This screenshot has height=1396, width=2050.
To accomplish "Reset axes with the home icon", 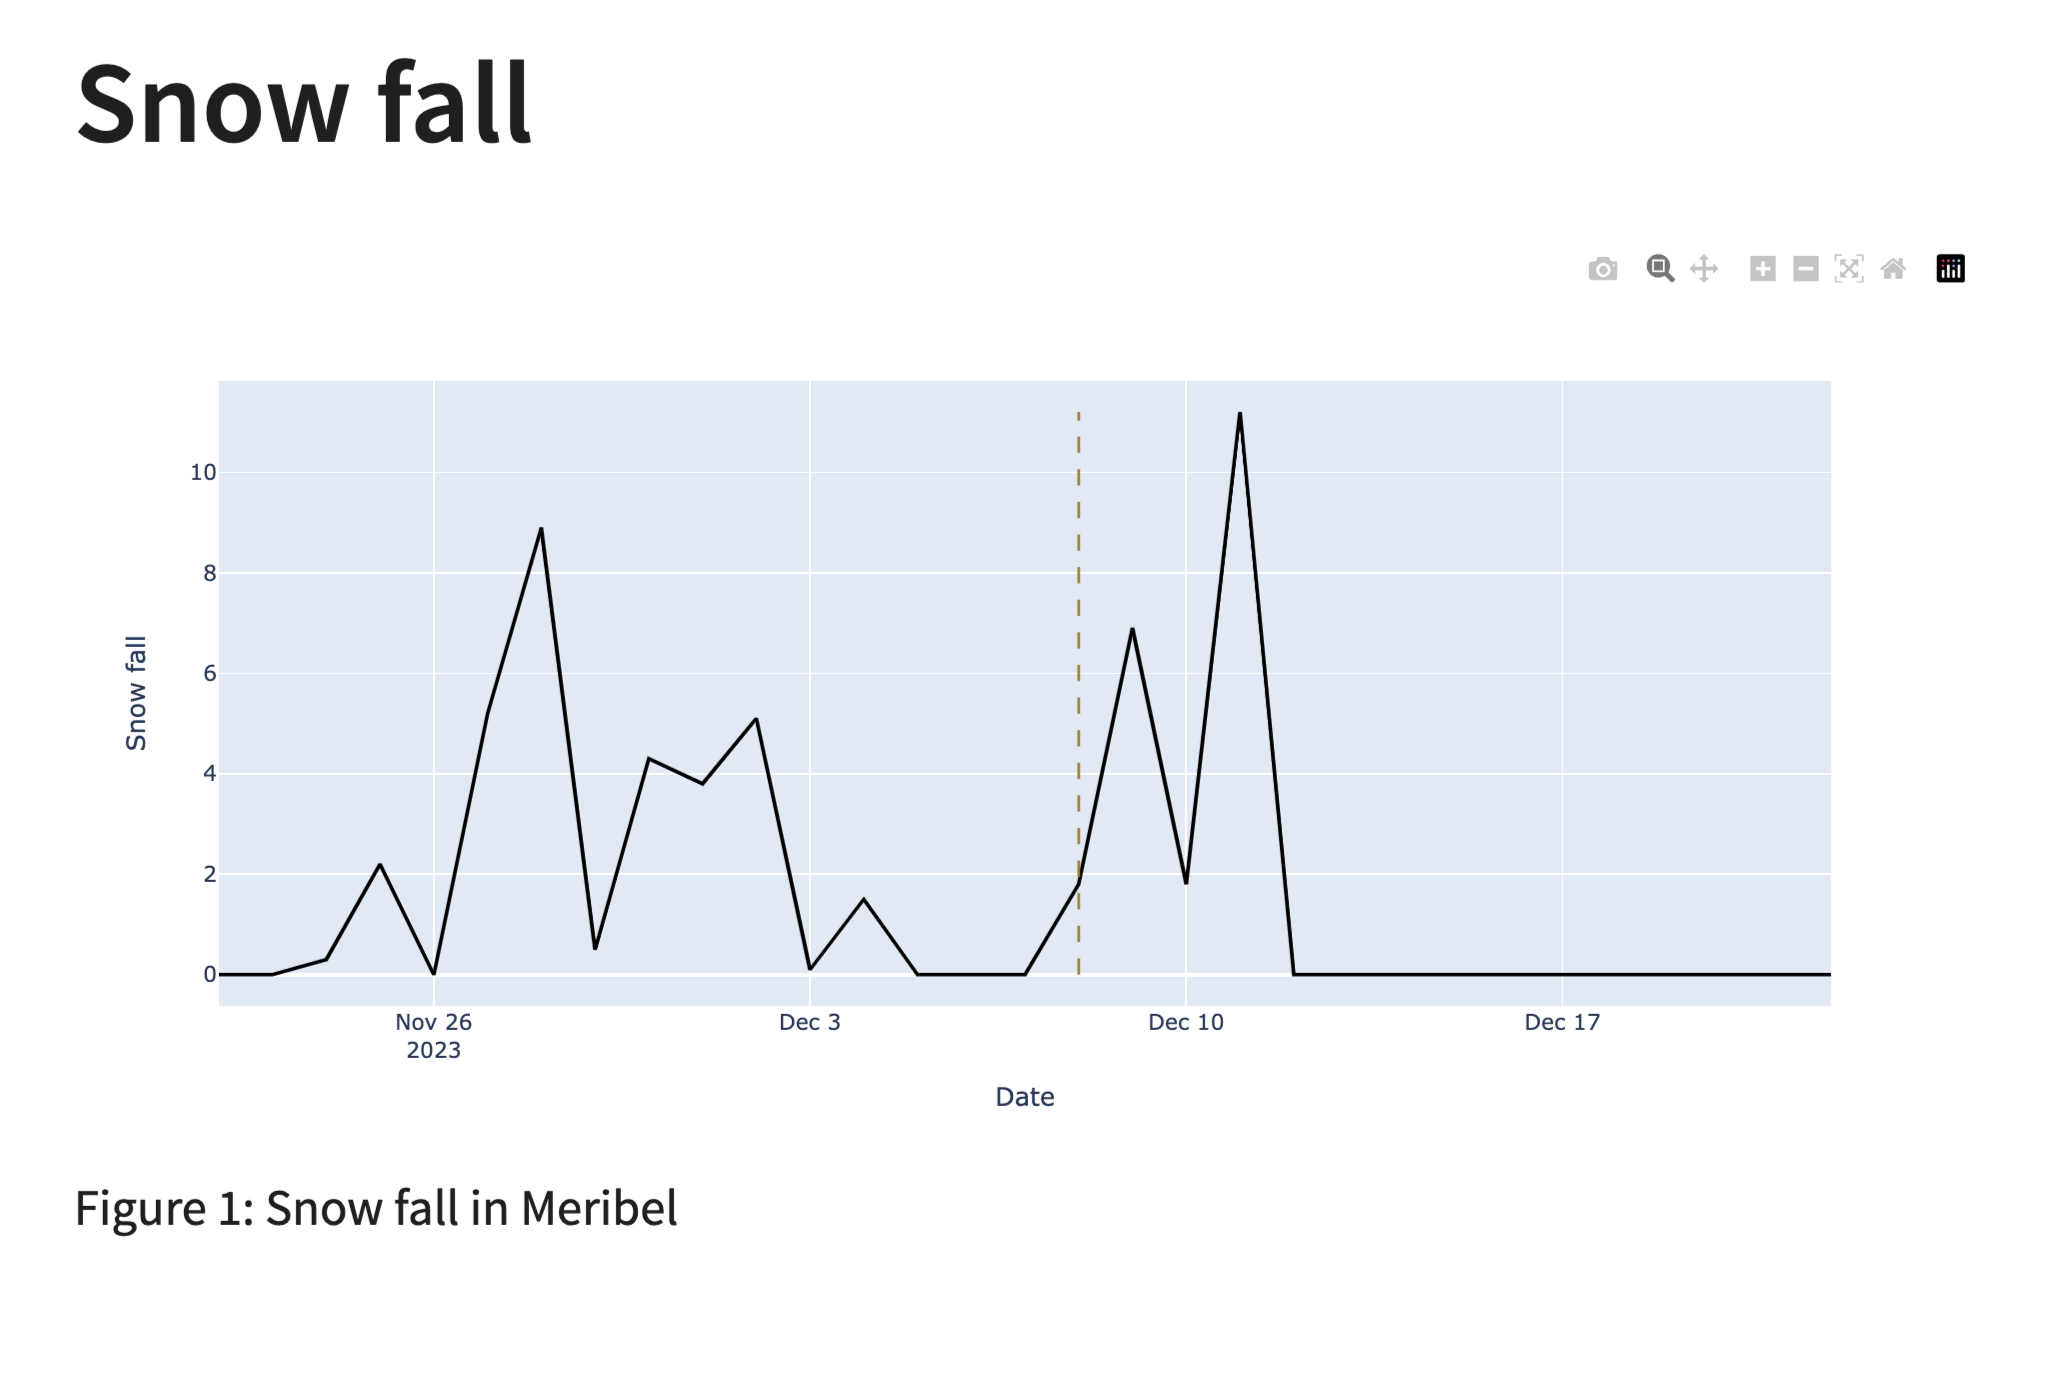I will click(1893, 269).
